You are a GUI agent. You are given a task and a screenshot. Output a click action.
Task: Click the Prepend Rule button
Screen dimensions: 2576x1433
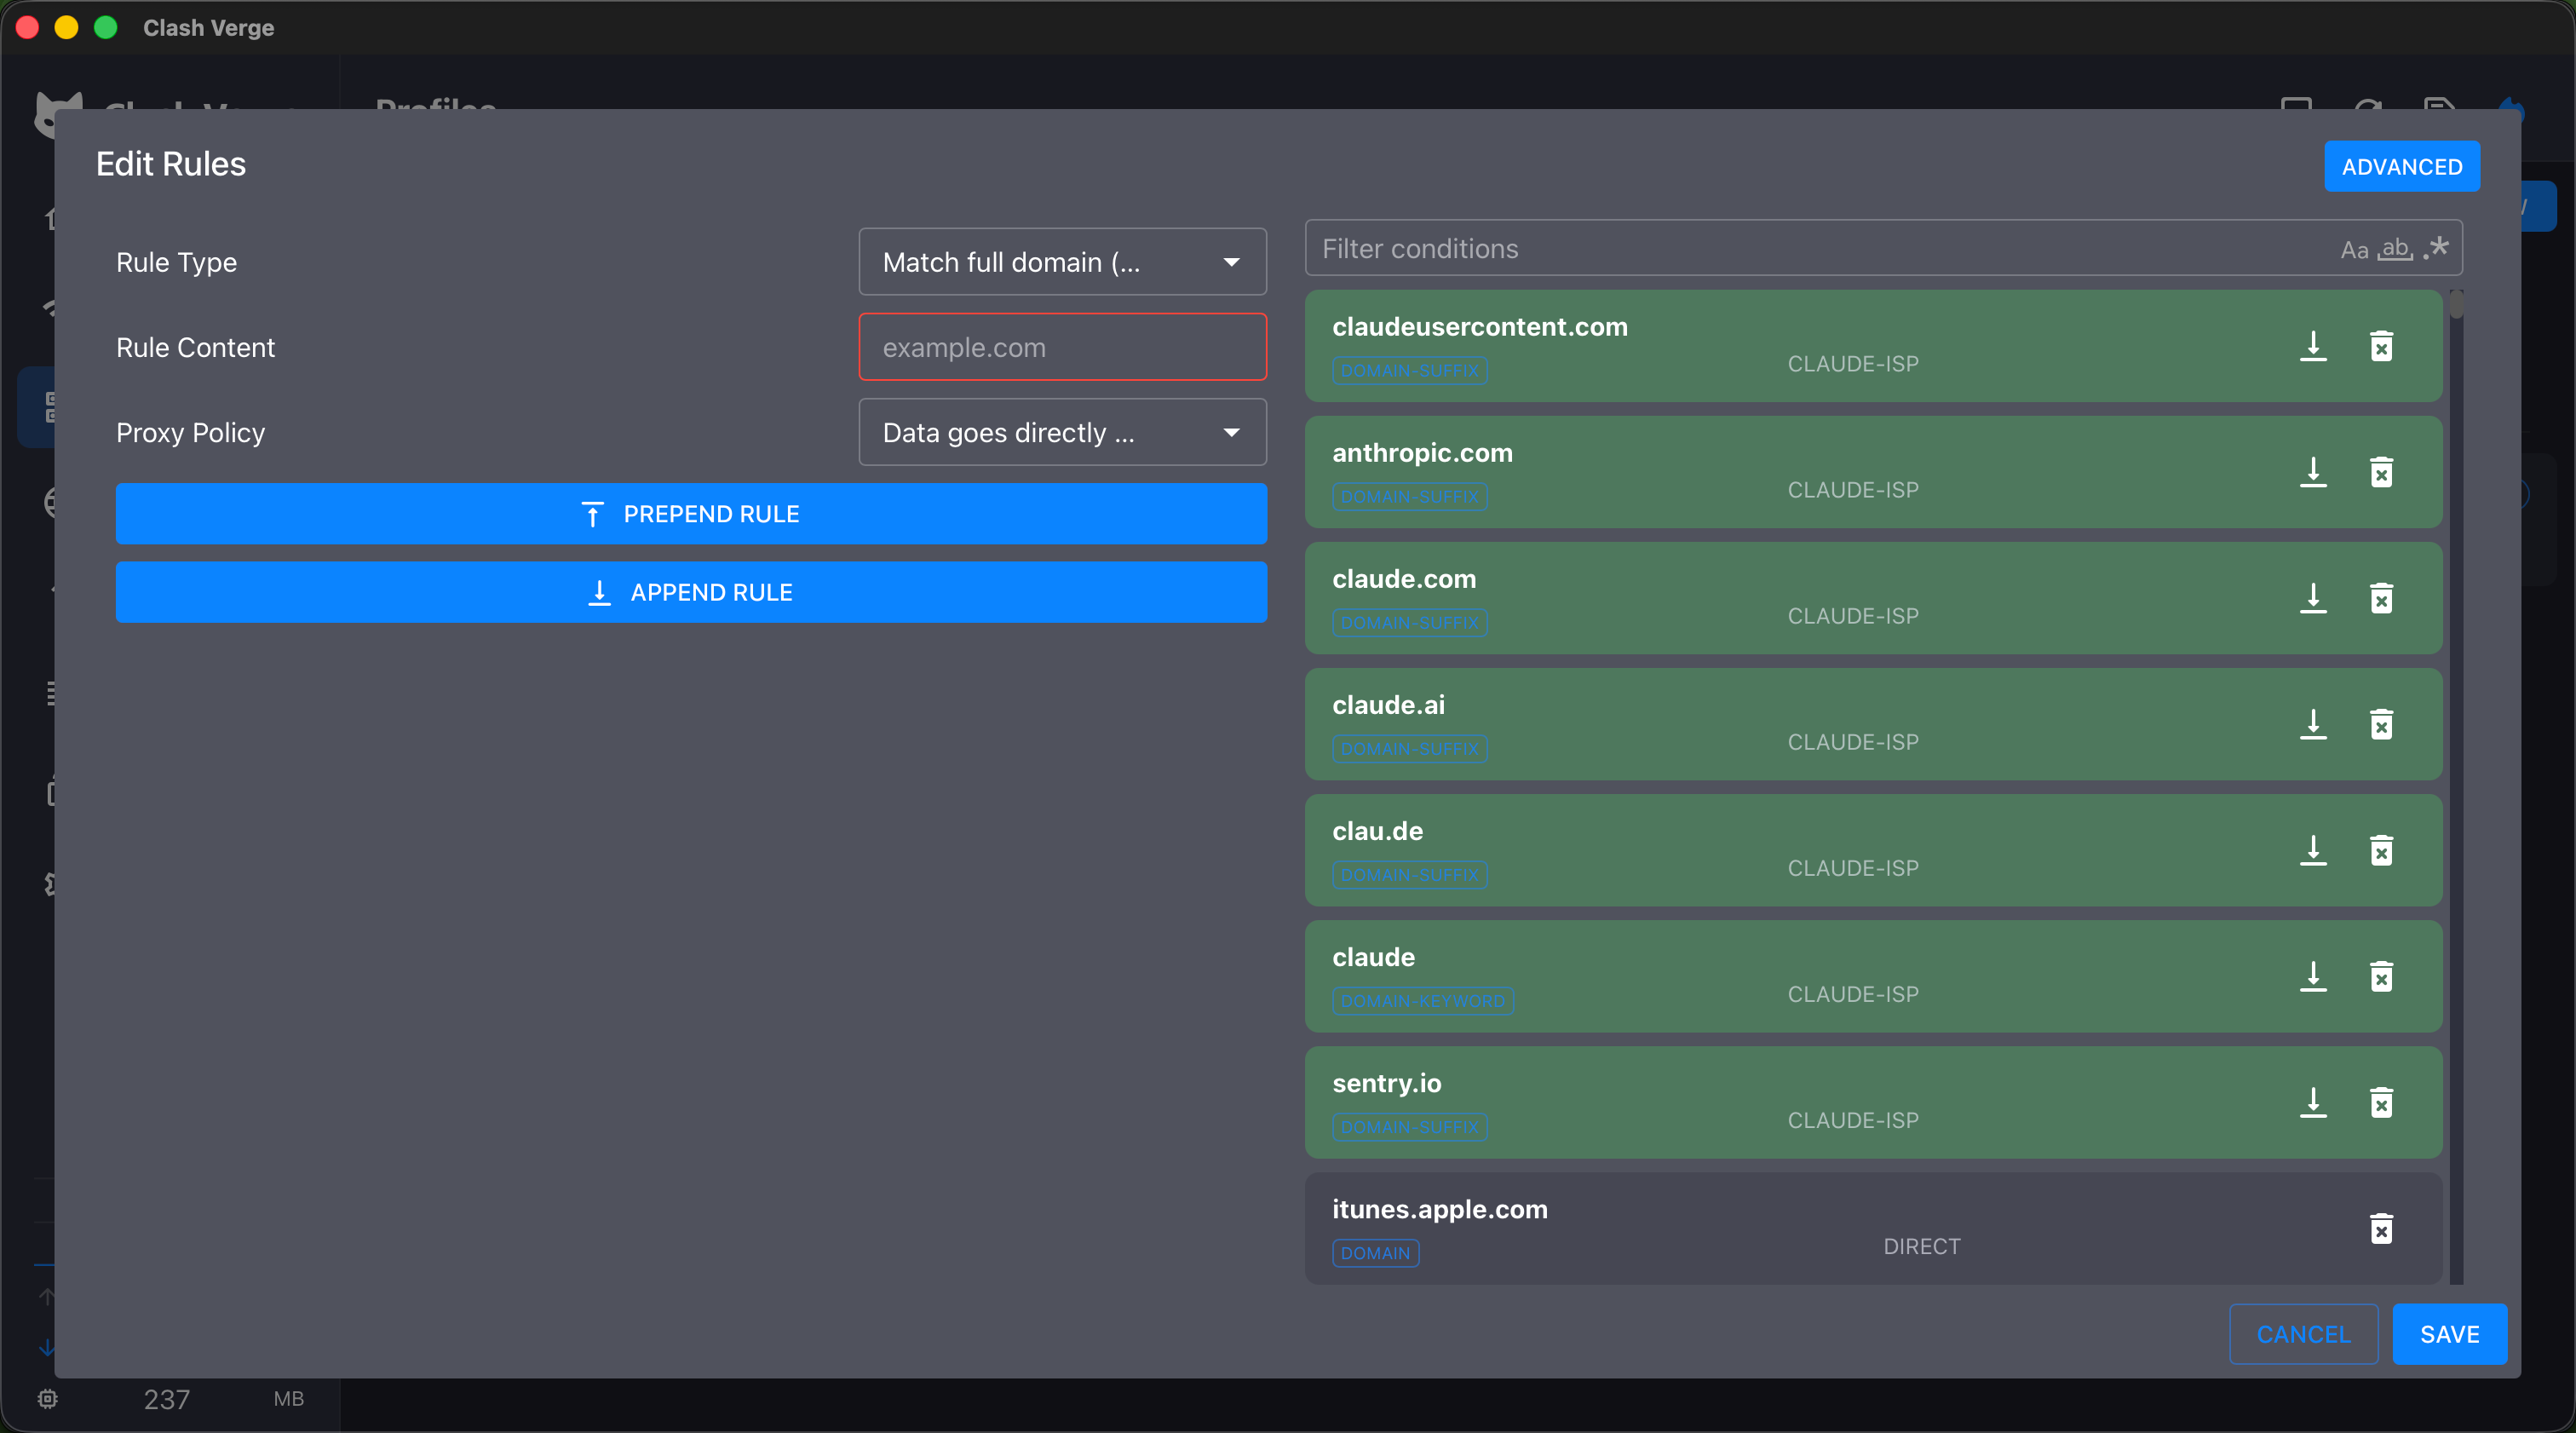click(691, 514)
